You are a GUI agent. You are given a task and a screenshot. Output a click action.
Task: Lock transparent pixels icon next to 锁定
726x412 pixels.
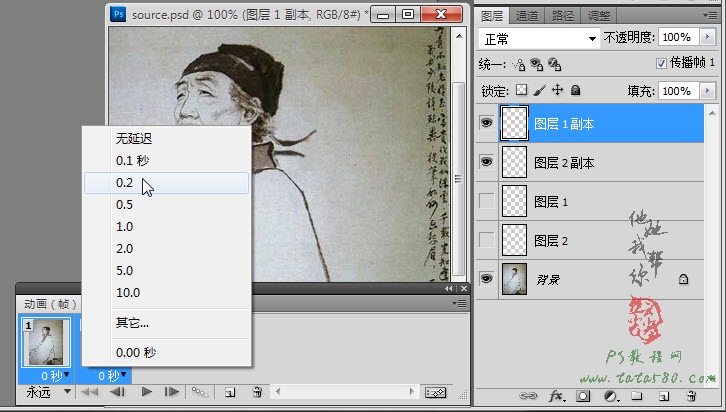[521, 90]
